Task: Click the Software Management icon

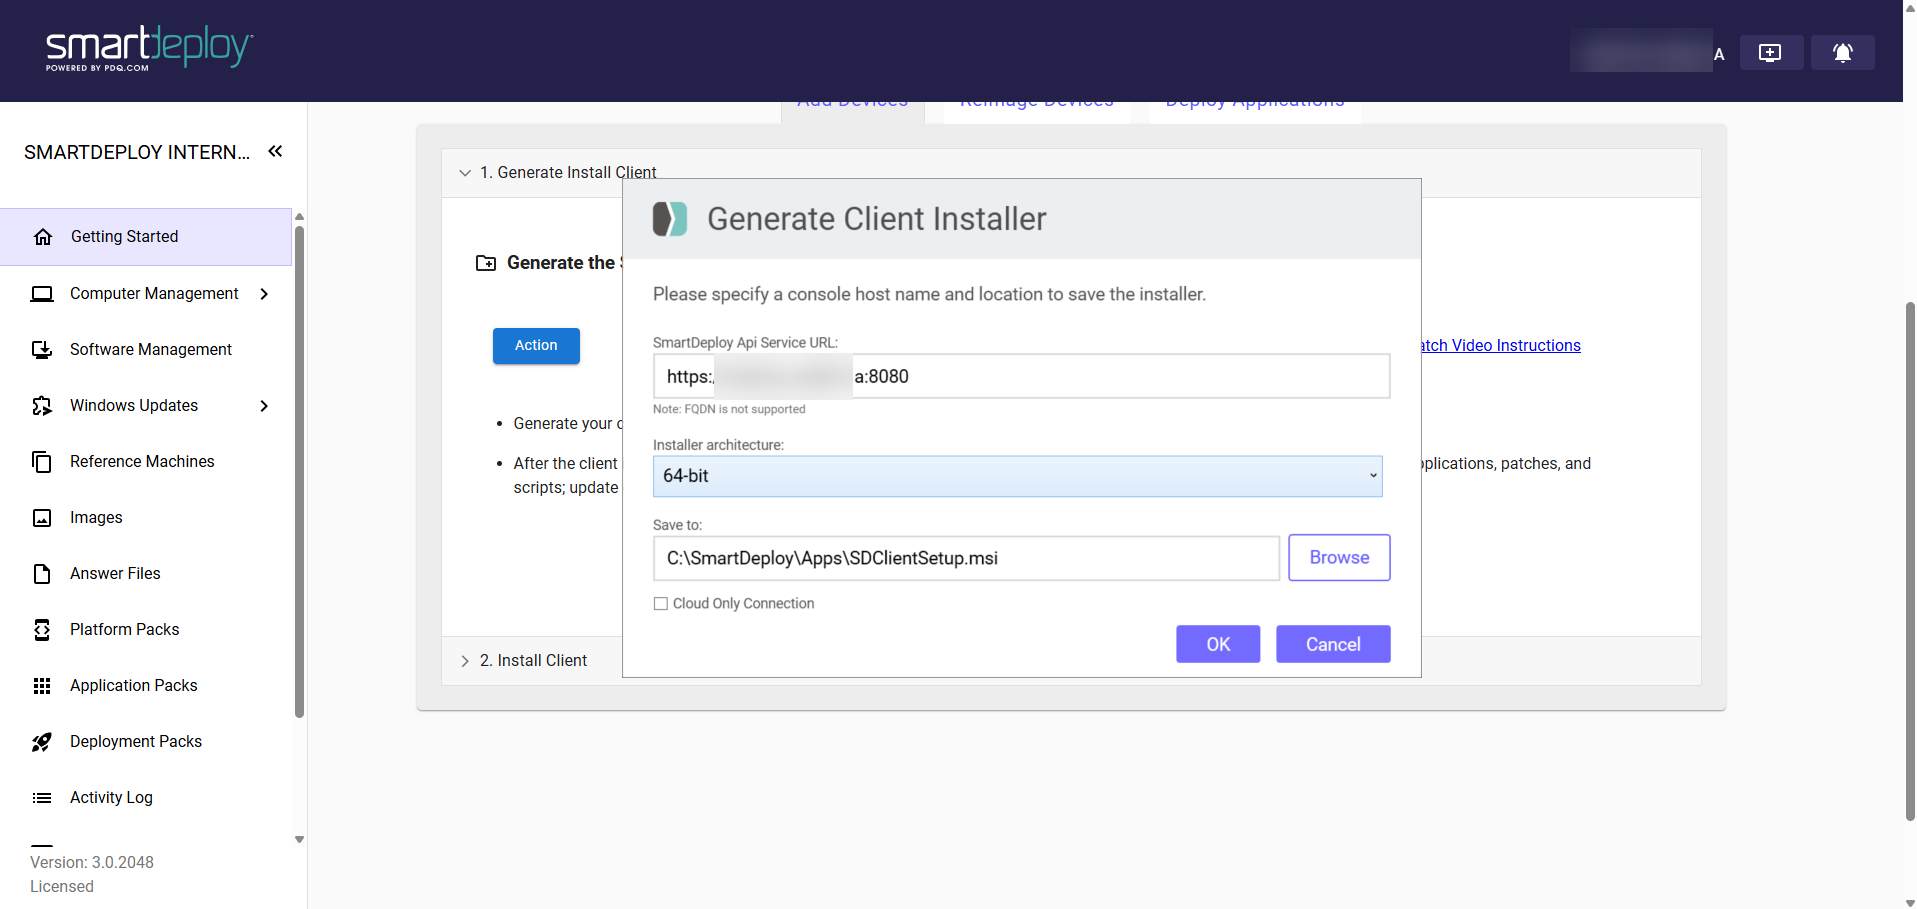Action: pyautogui.click(x=42, y=350)
